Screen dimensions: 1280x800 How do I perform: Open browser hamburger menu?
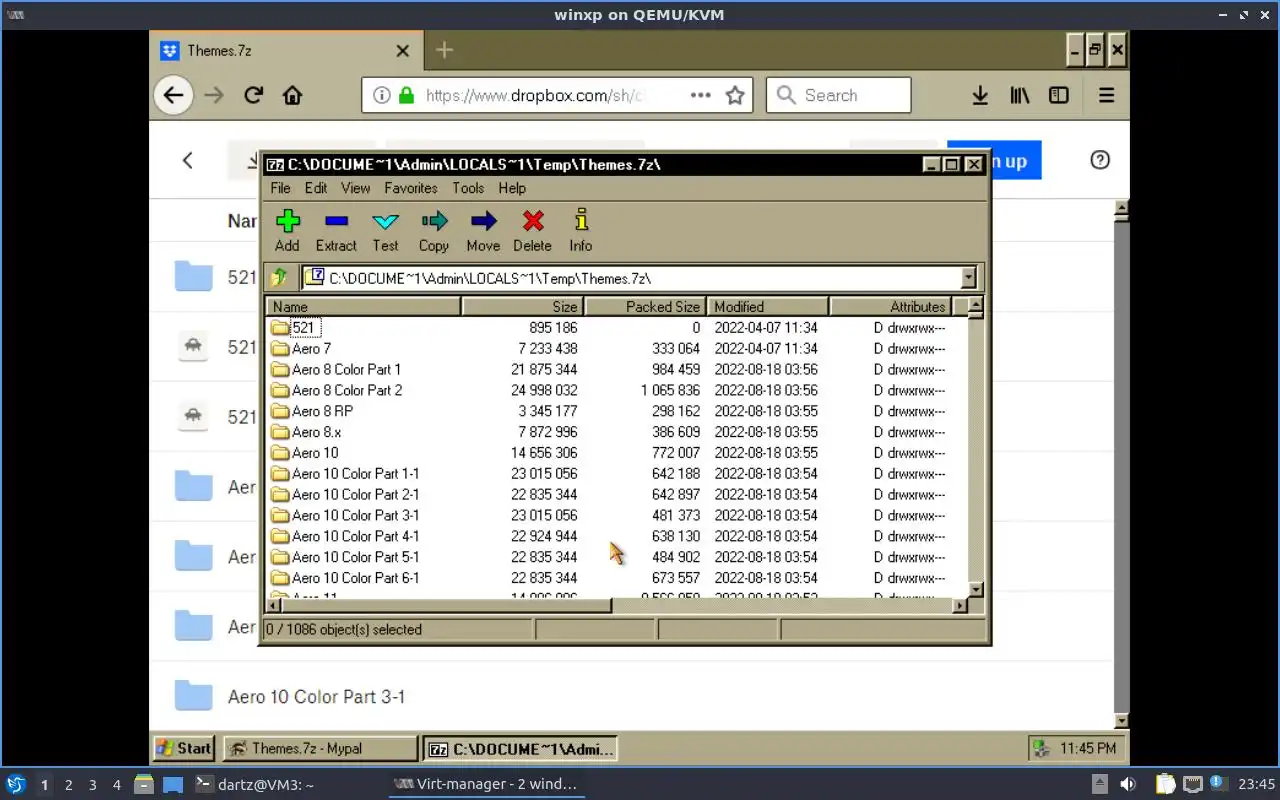click(1106, 95)
